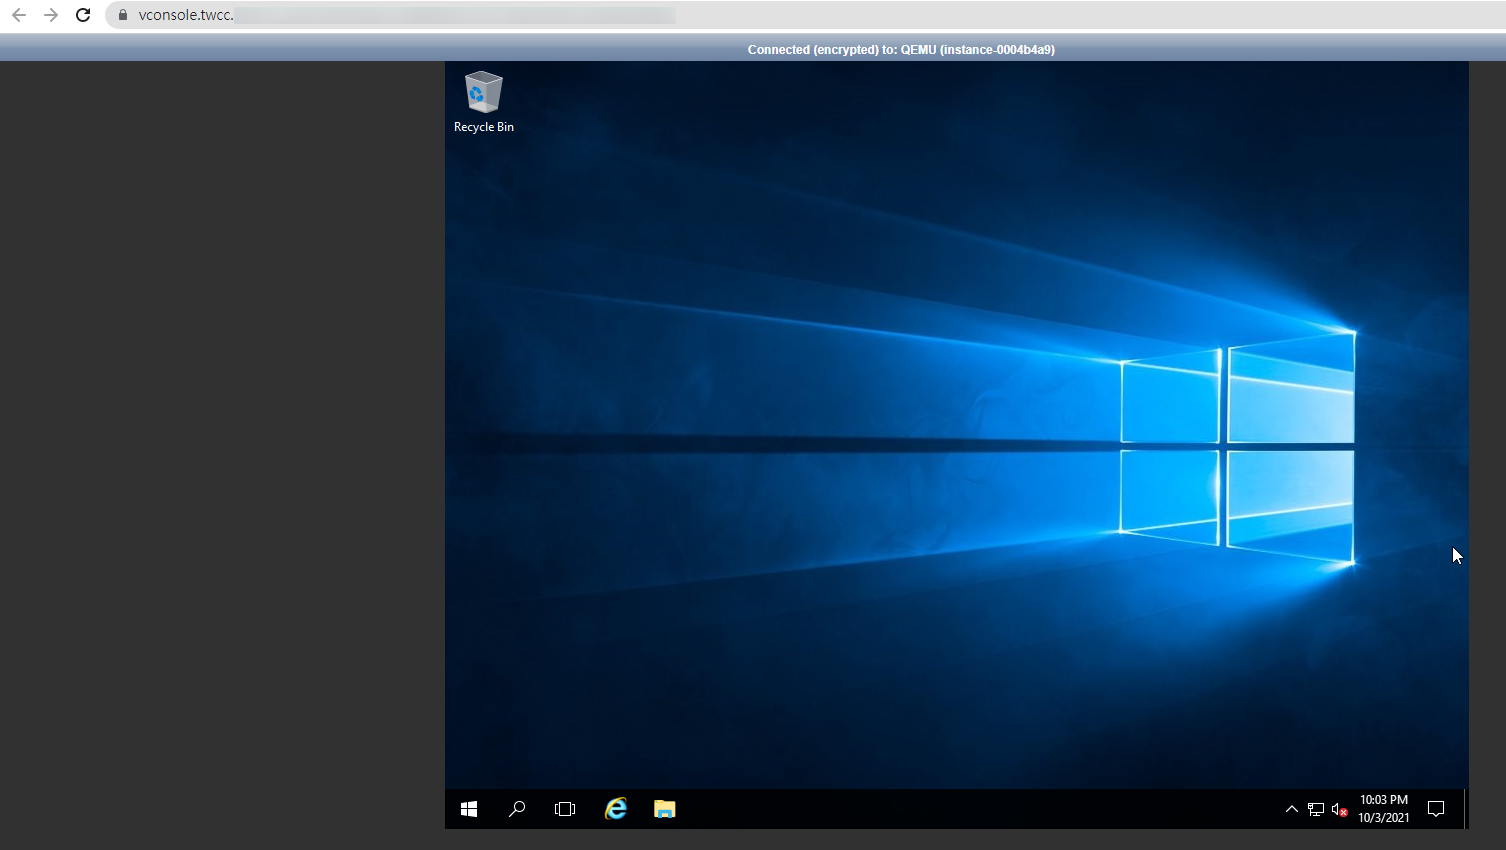View site info via padlock icon
The image size is (1506, 850).
click(x=123, y=15)
